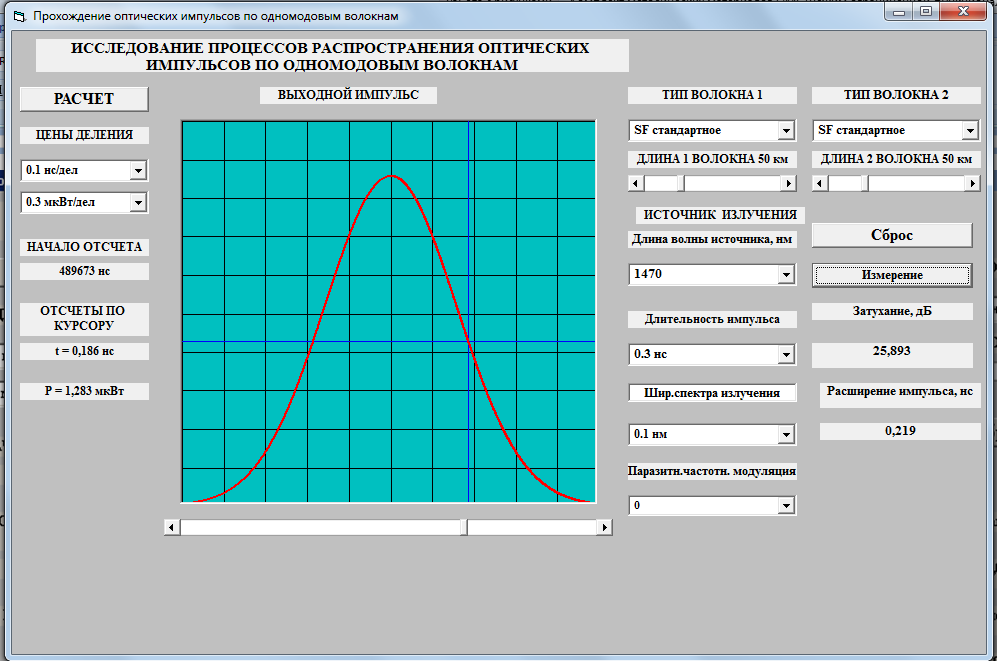
Task: Open the 0.3 мкВт/дел power scale dropdown
Action: [x=138, y=202]
